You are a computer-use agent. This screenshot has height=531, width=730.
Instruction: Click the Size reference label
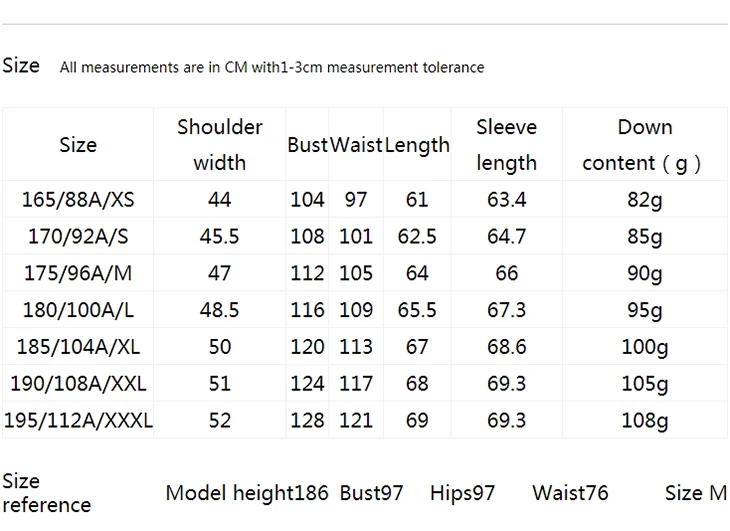(x=47, y=493)
